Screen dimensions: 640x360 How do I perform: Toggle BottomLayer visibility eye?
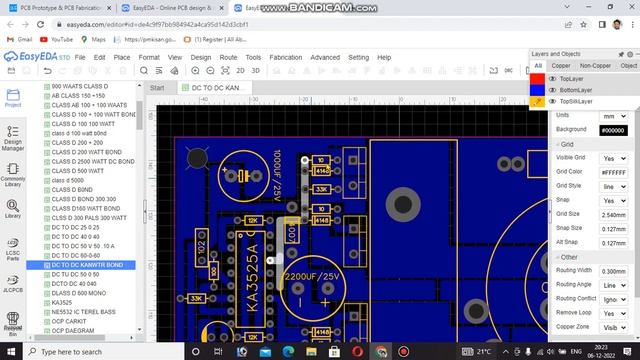click(552, 90)
